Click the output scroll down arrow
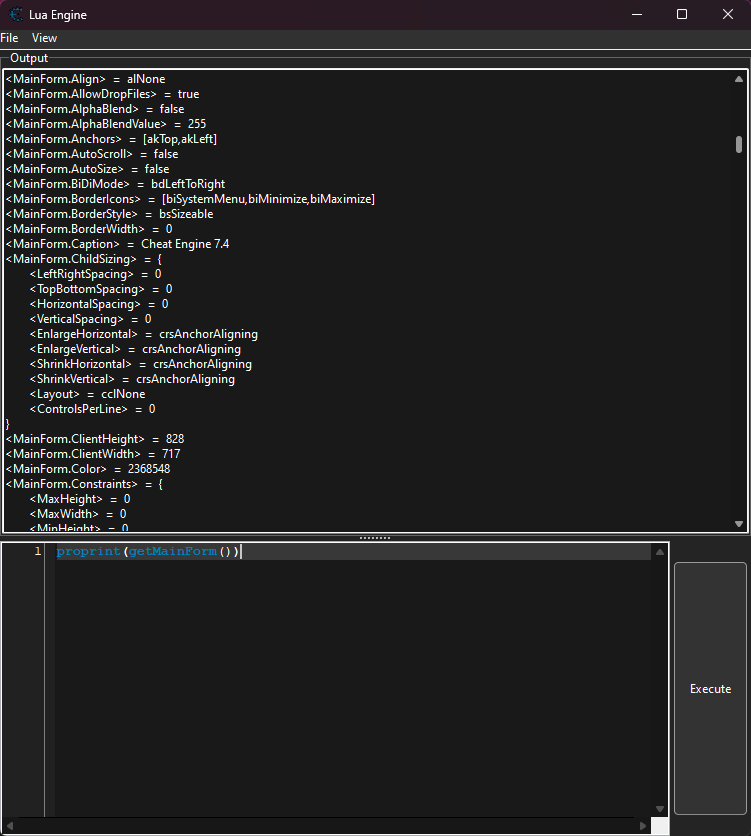This screenshot has height=836, width=751. pyautogui.click(x=739, y=524)
